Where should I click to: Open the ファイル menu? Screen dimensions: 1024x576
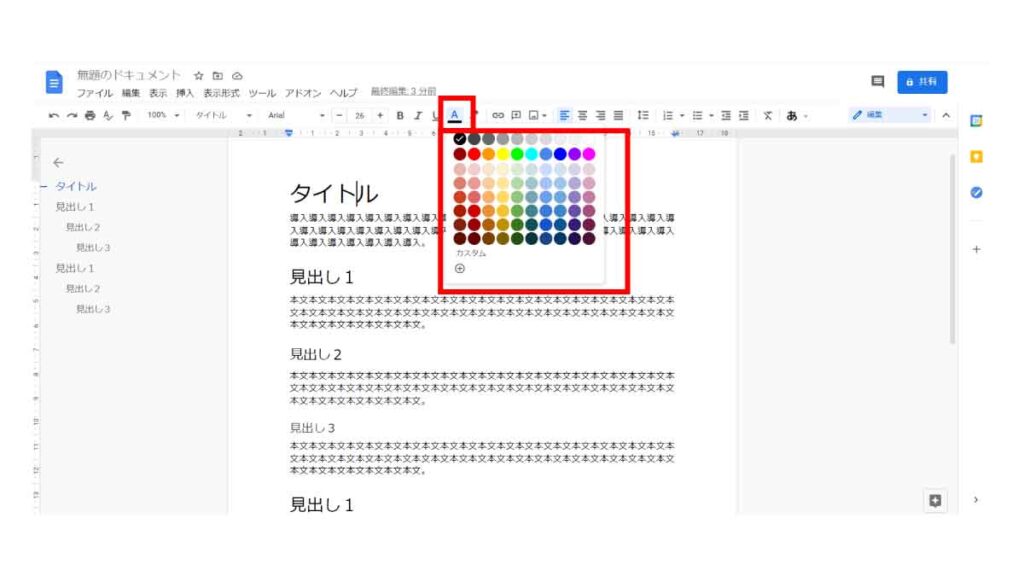coord(95,93)
